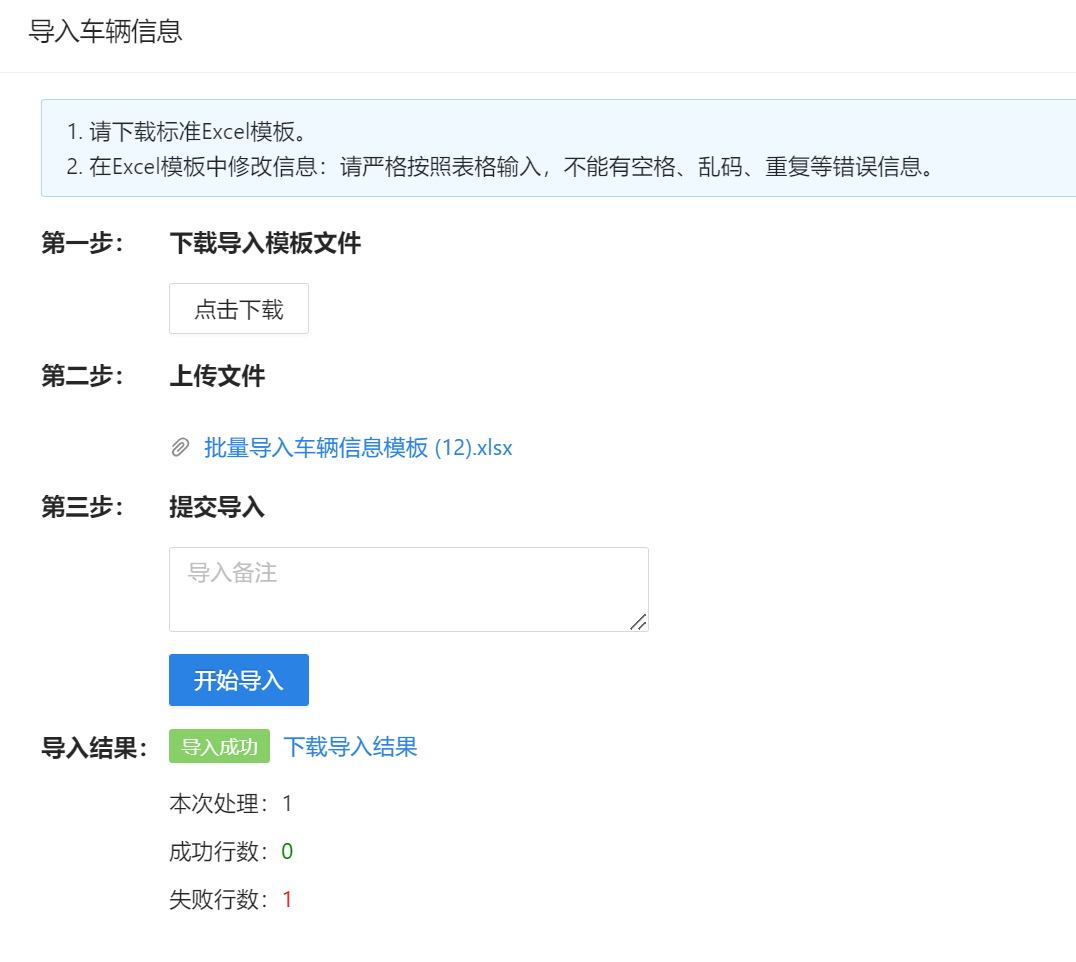Click the paperclip icon beside the uploaded file
Viewport: 1076px width, 962px height.
point(180,448)
